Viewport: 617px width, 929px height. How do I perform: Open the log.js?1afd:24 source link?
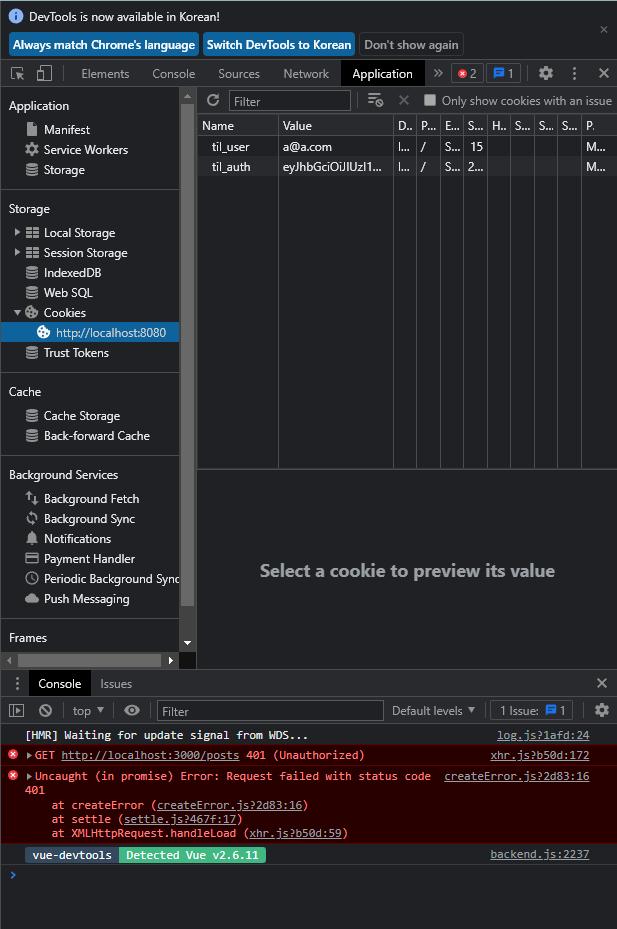[543, 735]
